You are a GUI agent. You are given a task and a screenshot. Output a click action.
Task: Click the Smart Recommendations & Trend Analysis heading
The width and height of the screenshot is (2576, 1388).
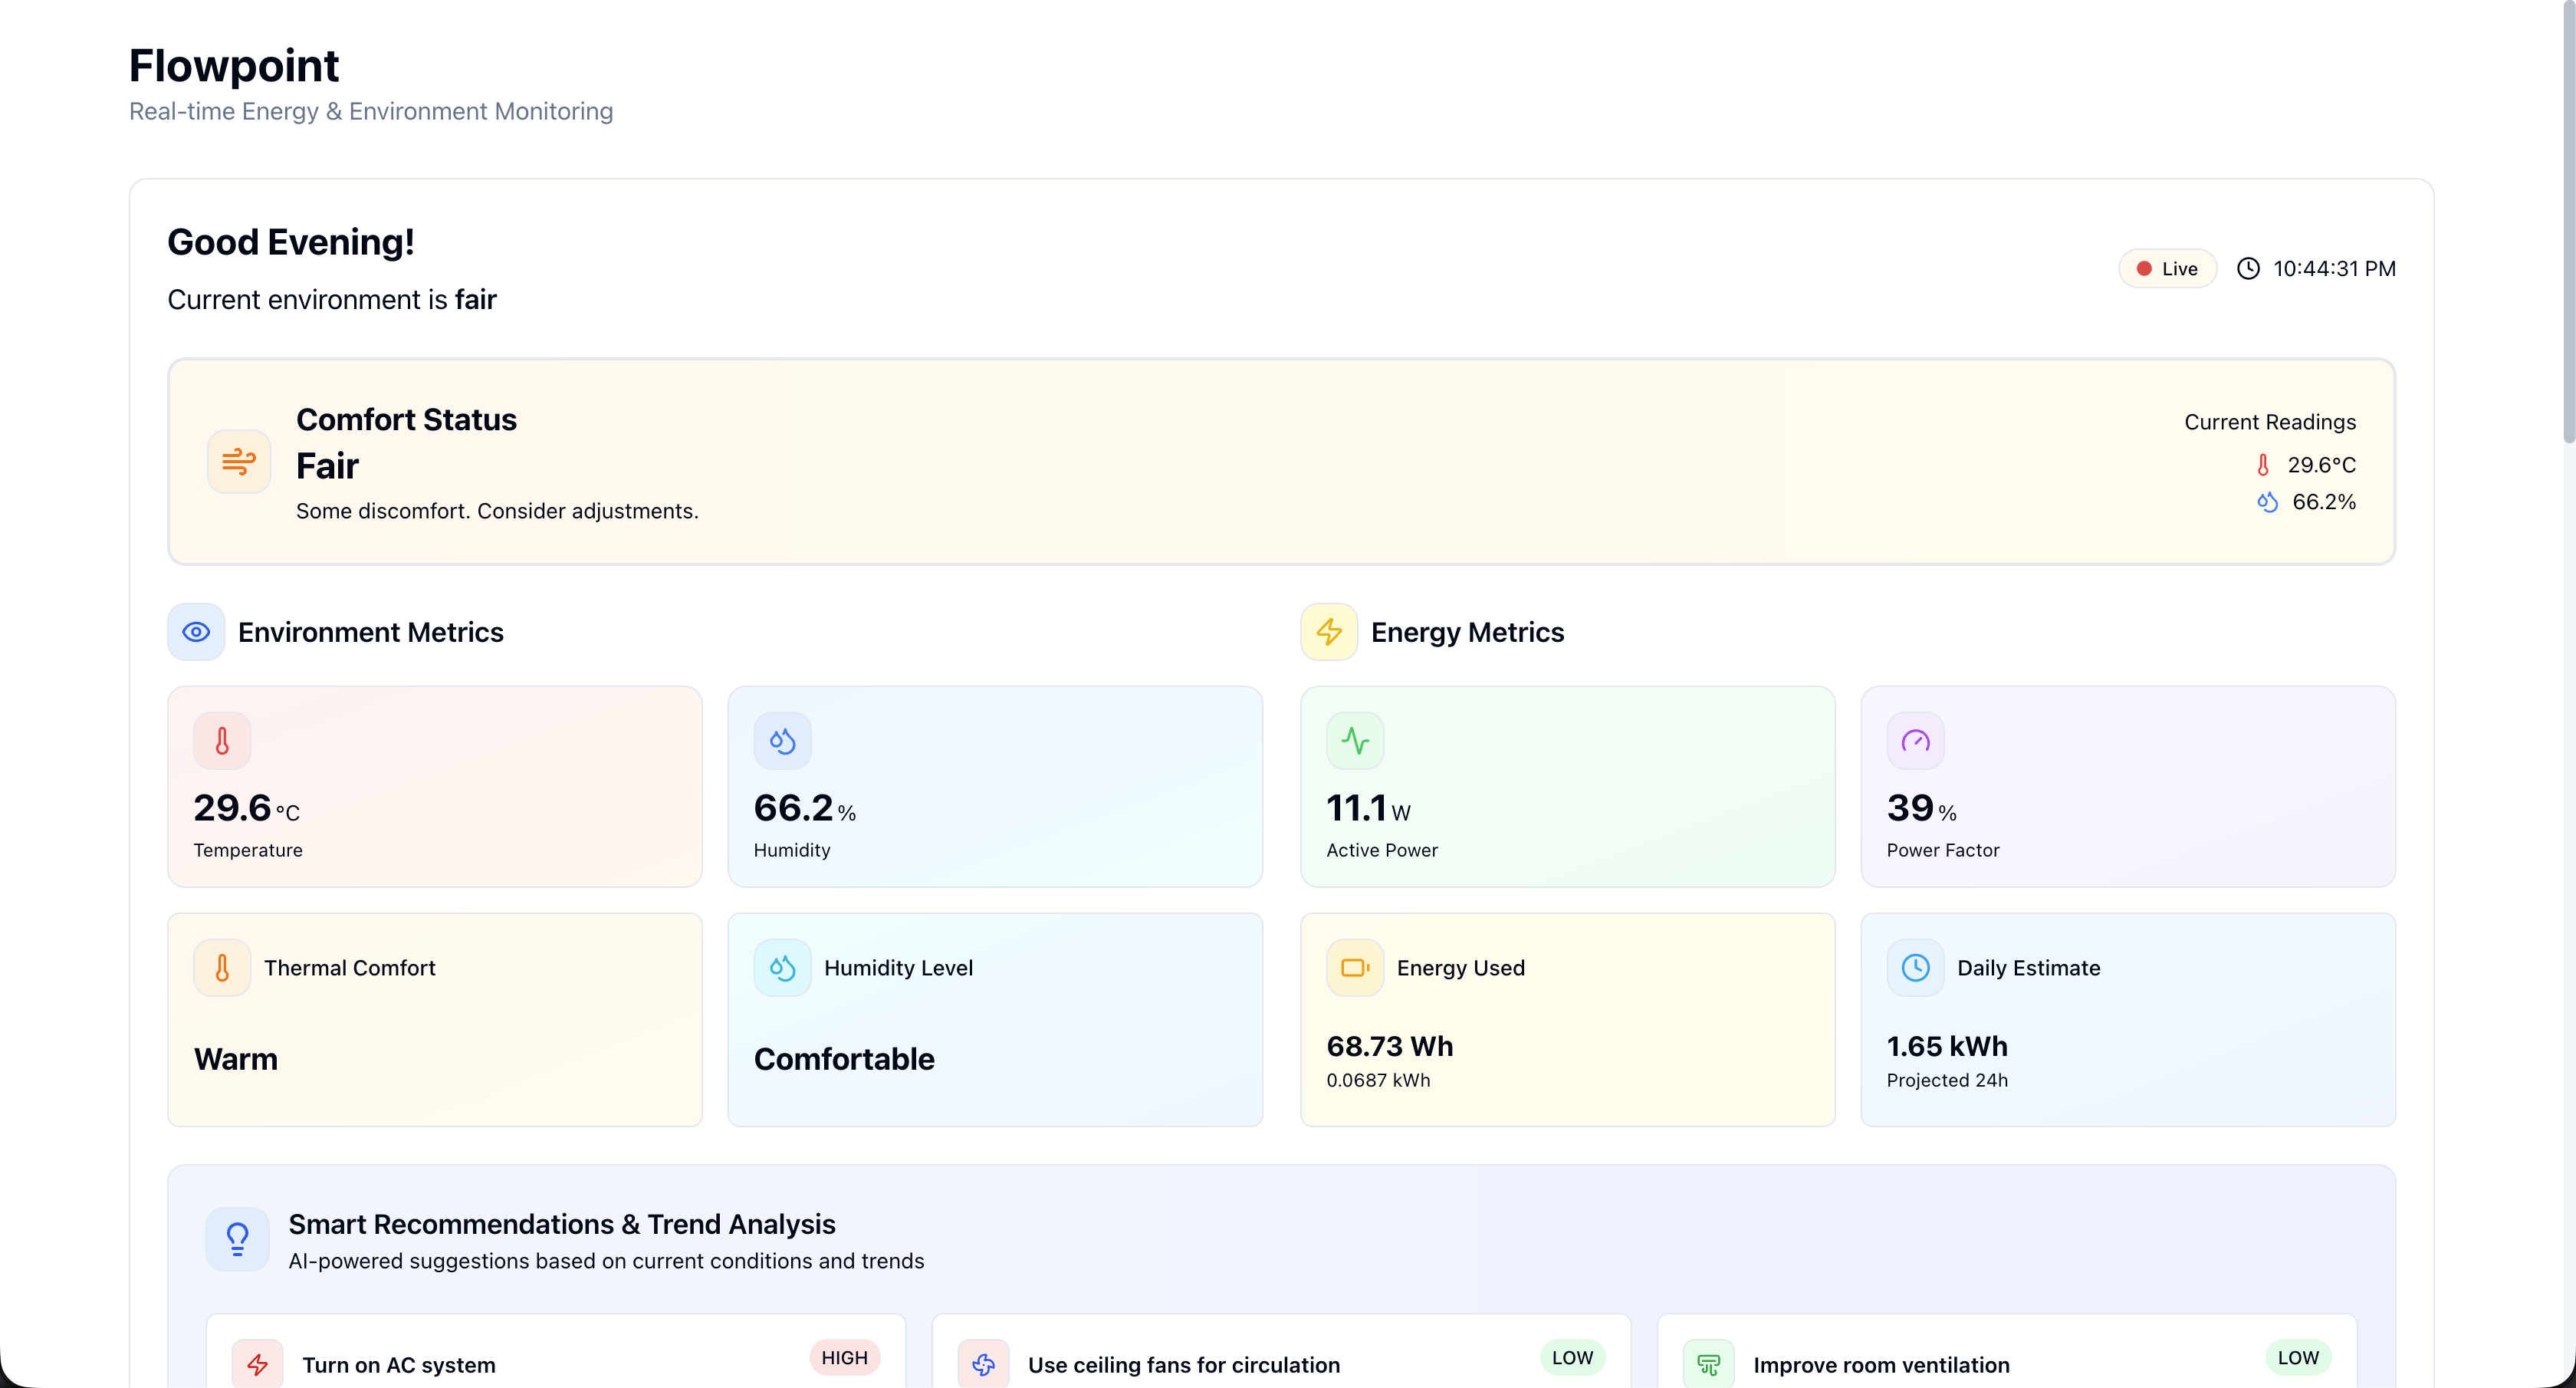click(562, 1224)
